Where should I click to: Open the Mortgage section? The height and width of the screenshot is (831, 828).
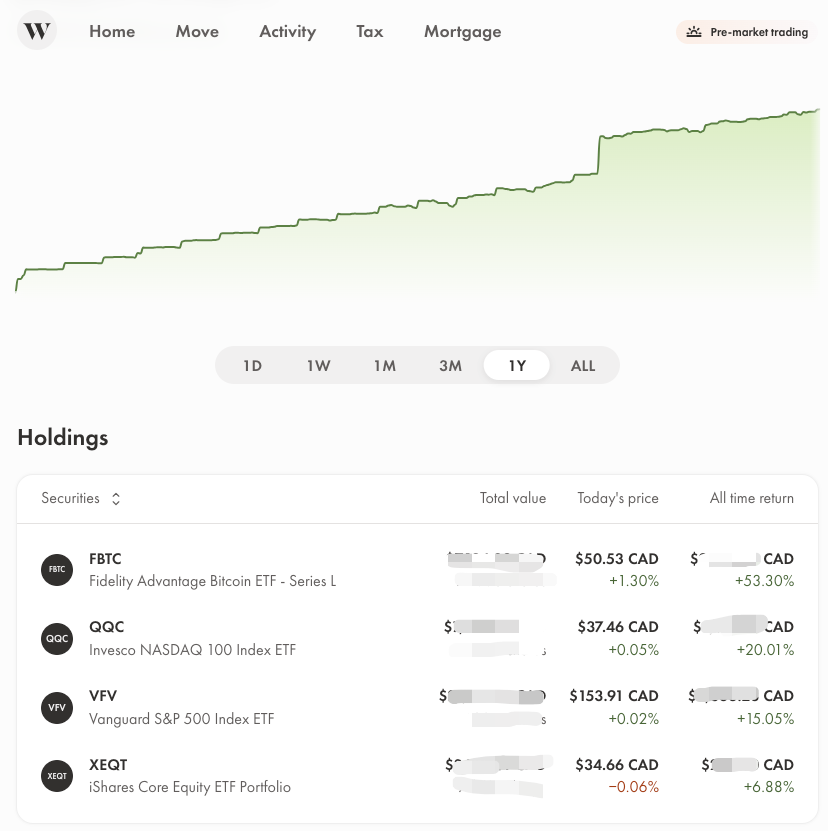(463, 31)
